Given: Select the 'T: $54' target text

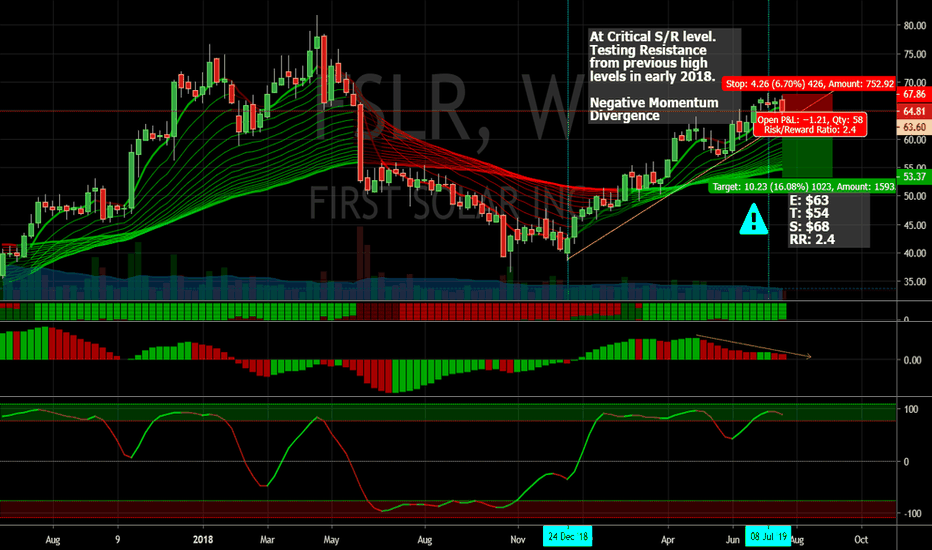Looking at the screenshot, I should (809, 213).
